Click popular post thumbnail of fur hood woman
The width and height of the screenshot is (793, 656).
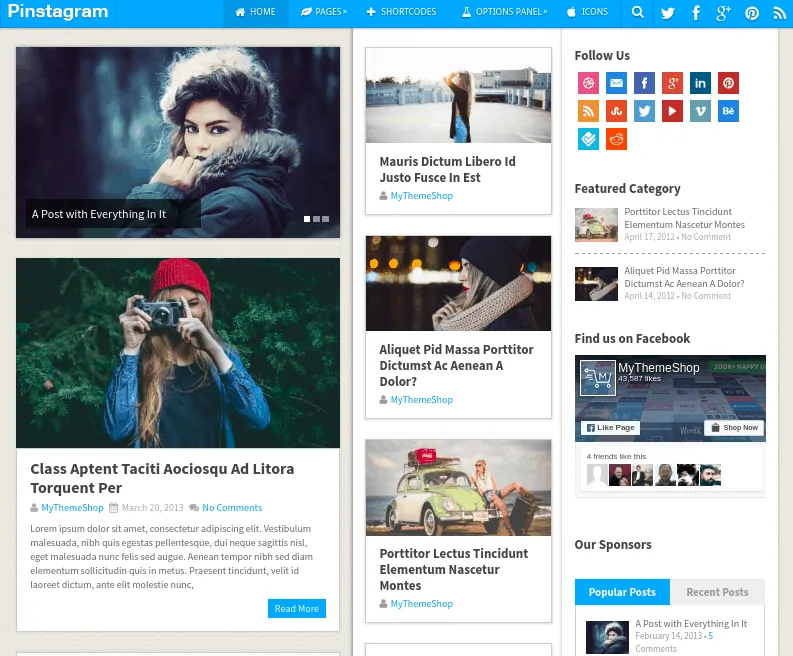[607, 637]
